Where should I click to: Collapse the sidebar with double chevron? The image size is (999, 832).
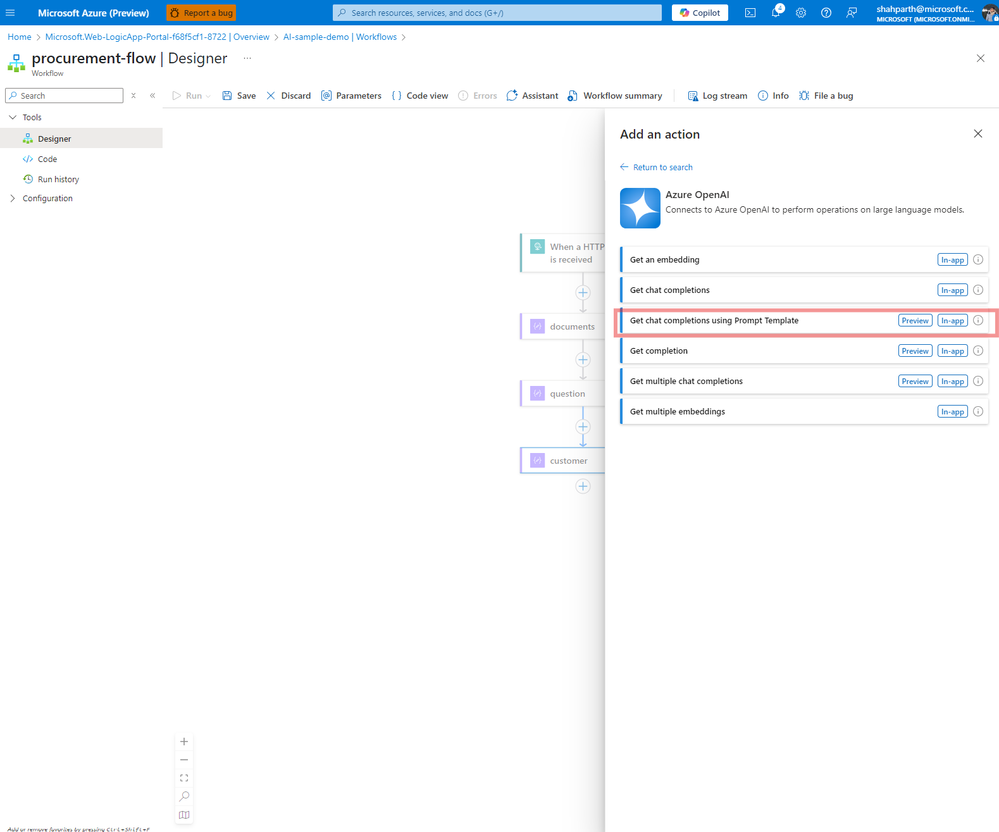coord(152,96)
